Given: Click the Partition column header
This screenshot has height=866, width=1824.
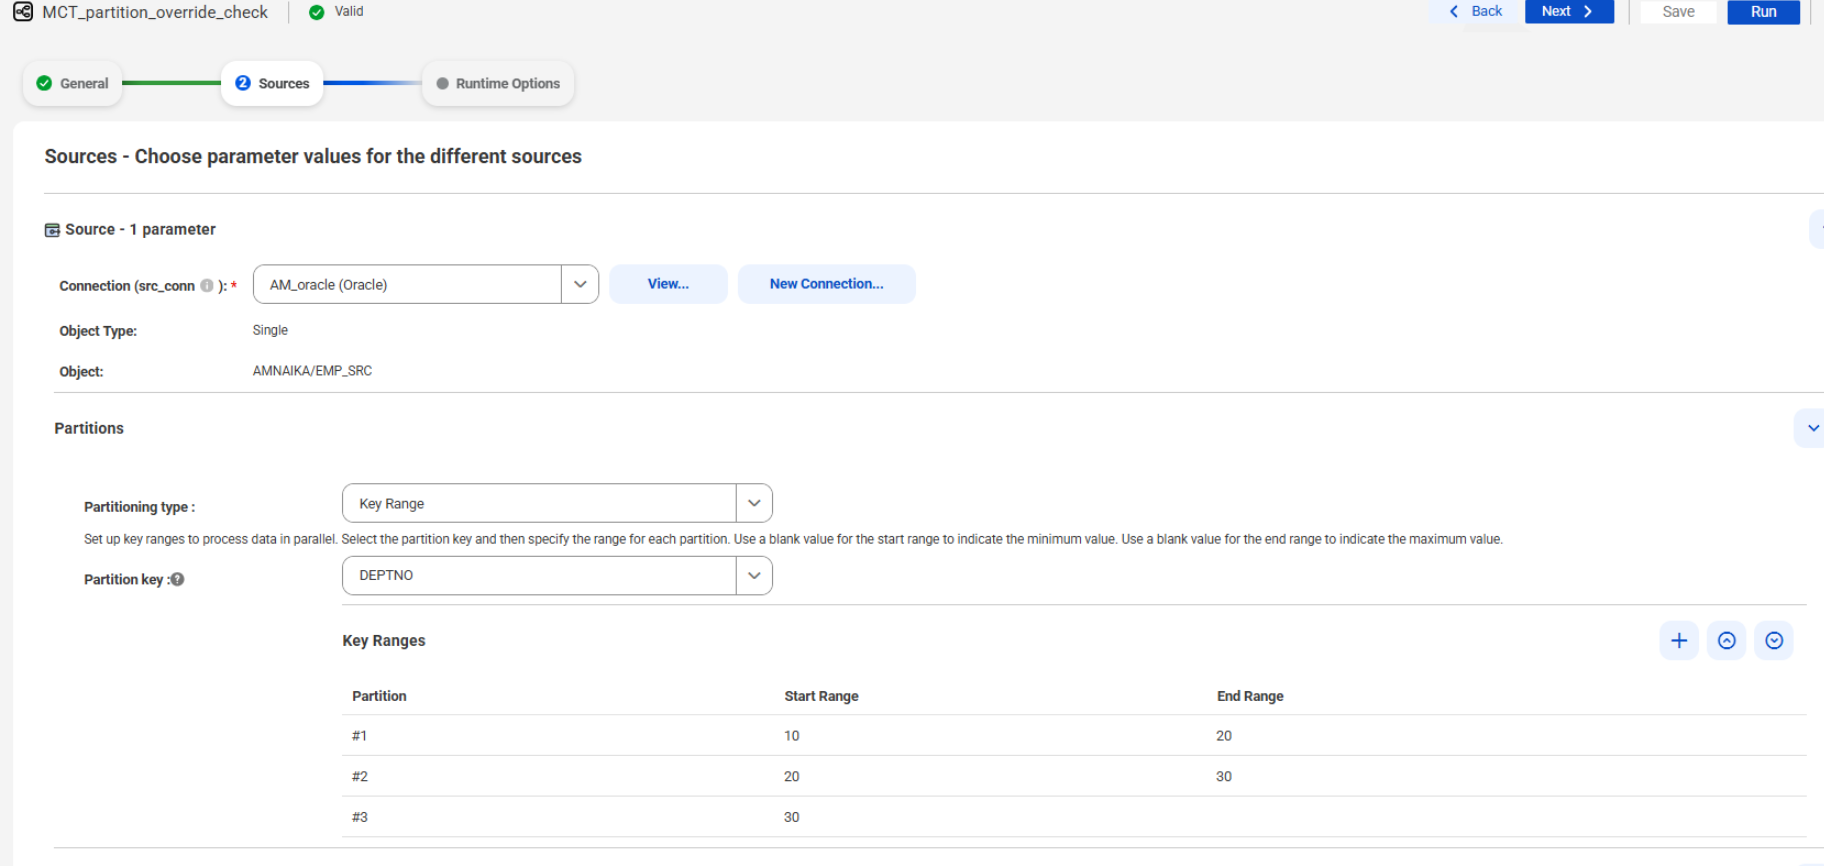Looking at the screenshot, I should click(379, 696).
